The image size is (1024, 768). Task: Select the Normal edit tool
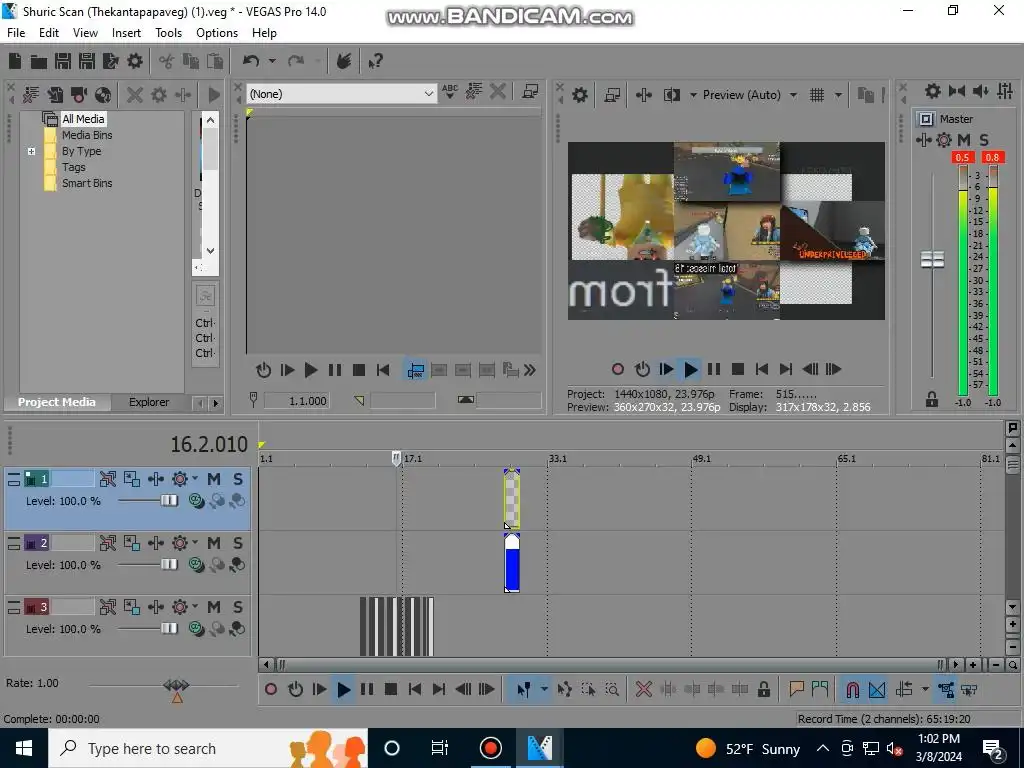coord(524,689)
